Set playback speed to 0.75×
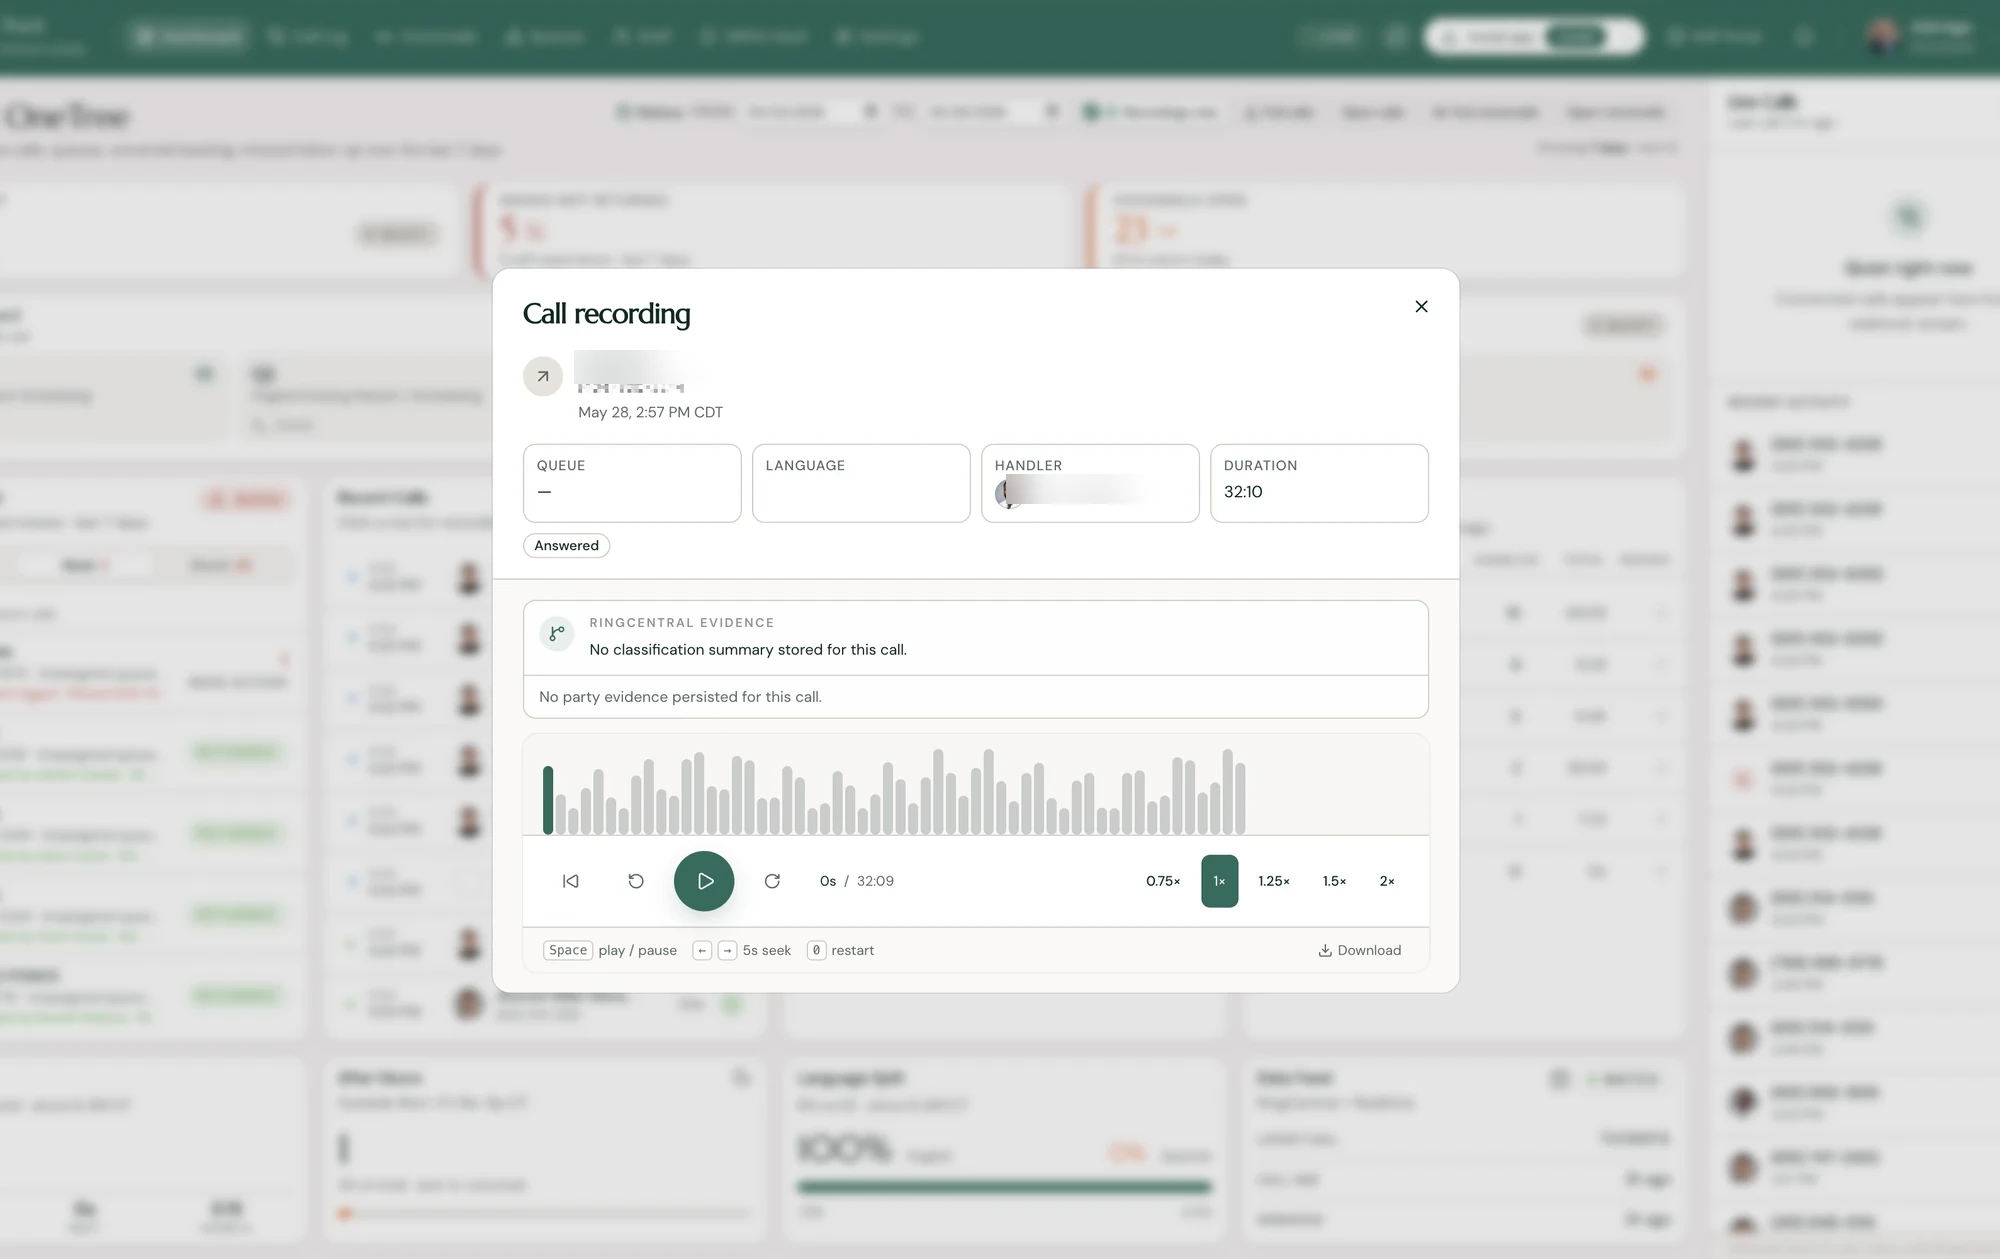 1163,881
